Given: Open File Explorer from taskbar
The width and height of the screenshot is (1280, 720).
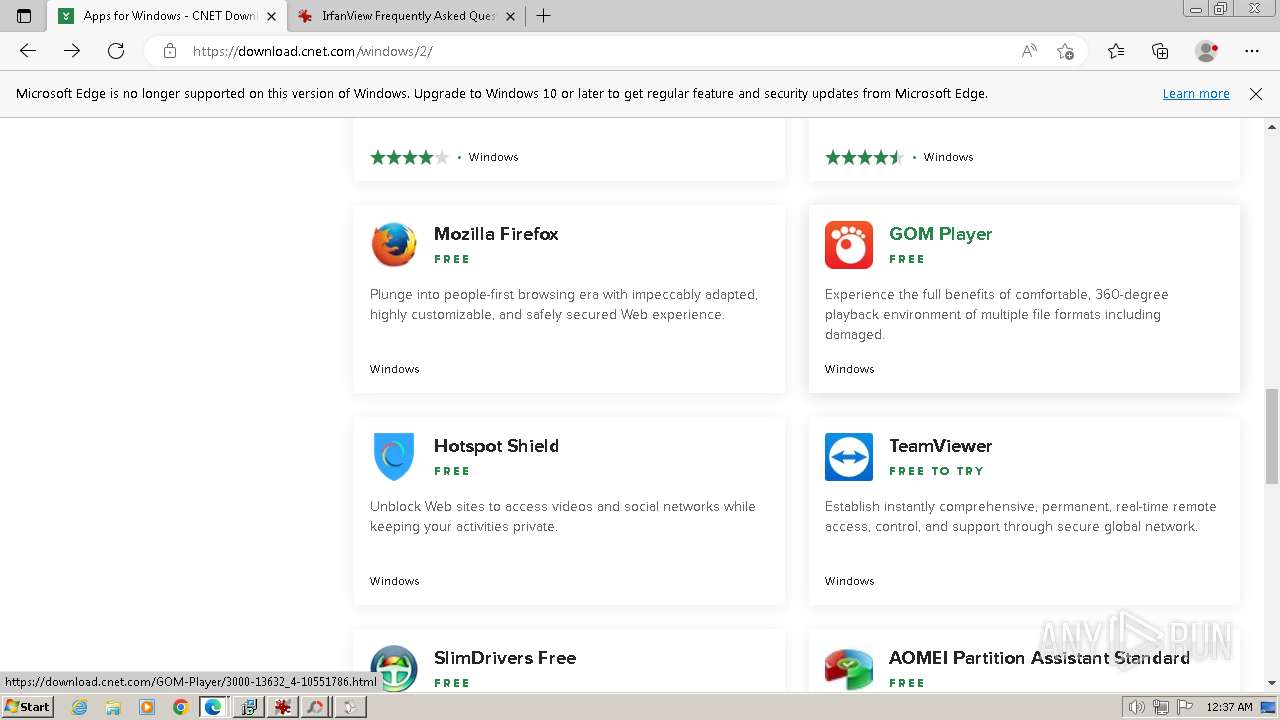Looking at the screenshot, I should (113, 707).
